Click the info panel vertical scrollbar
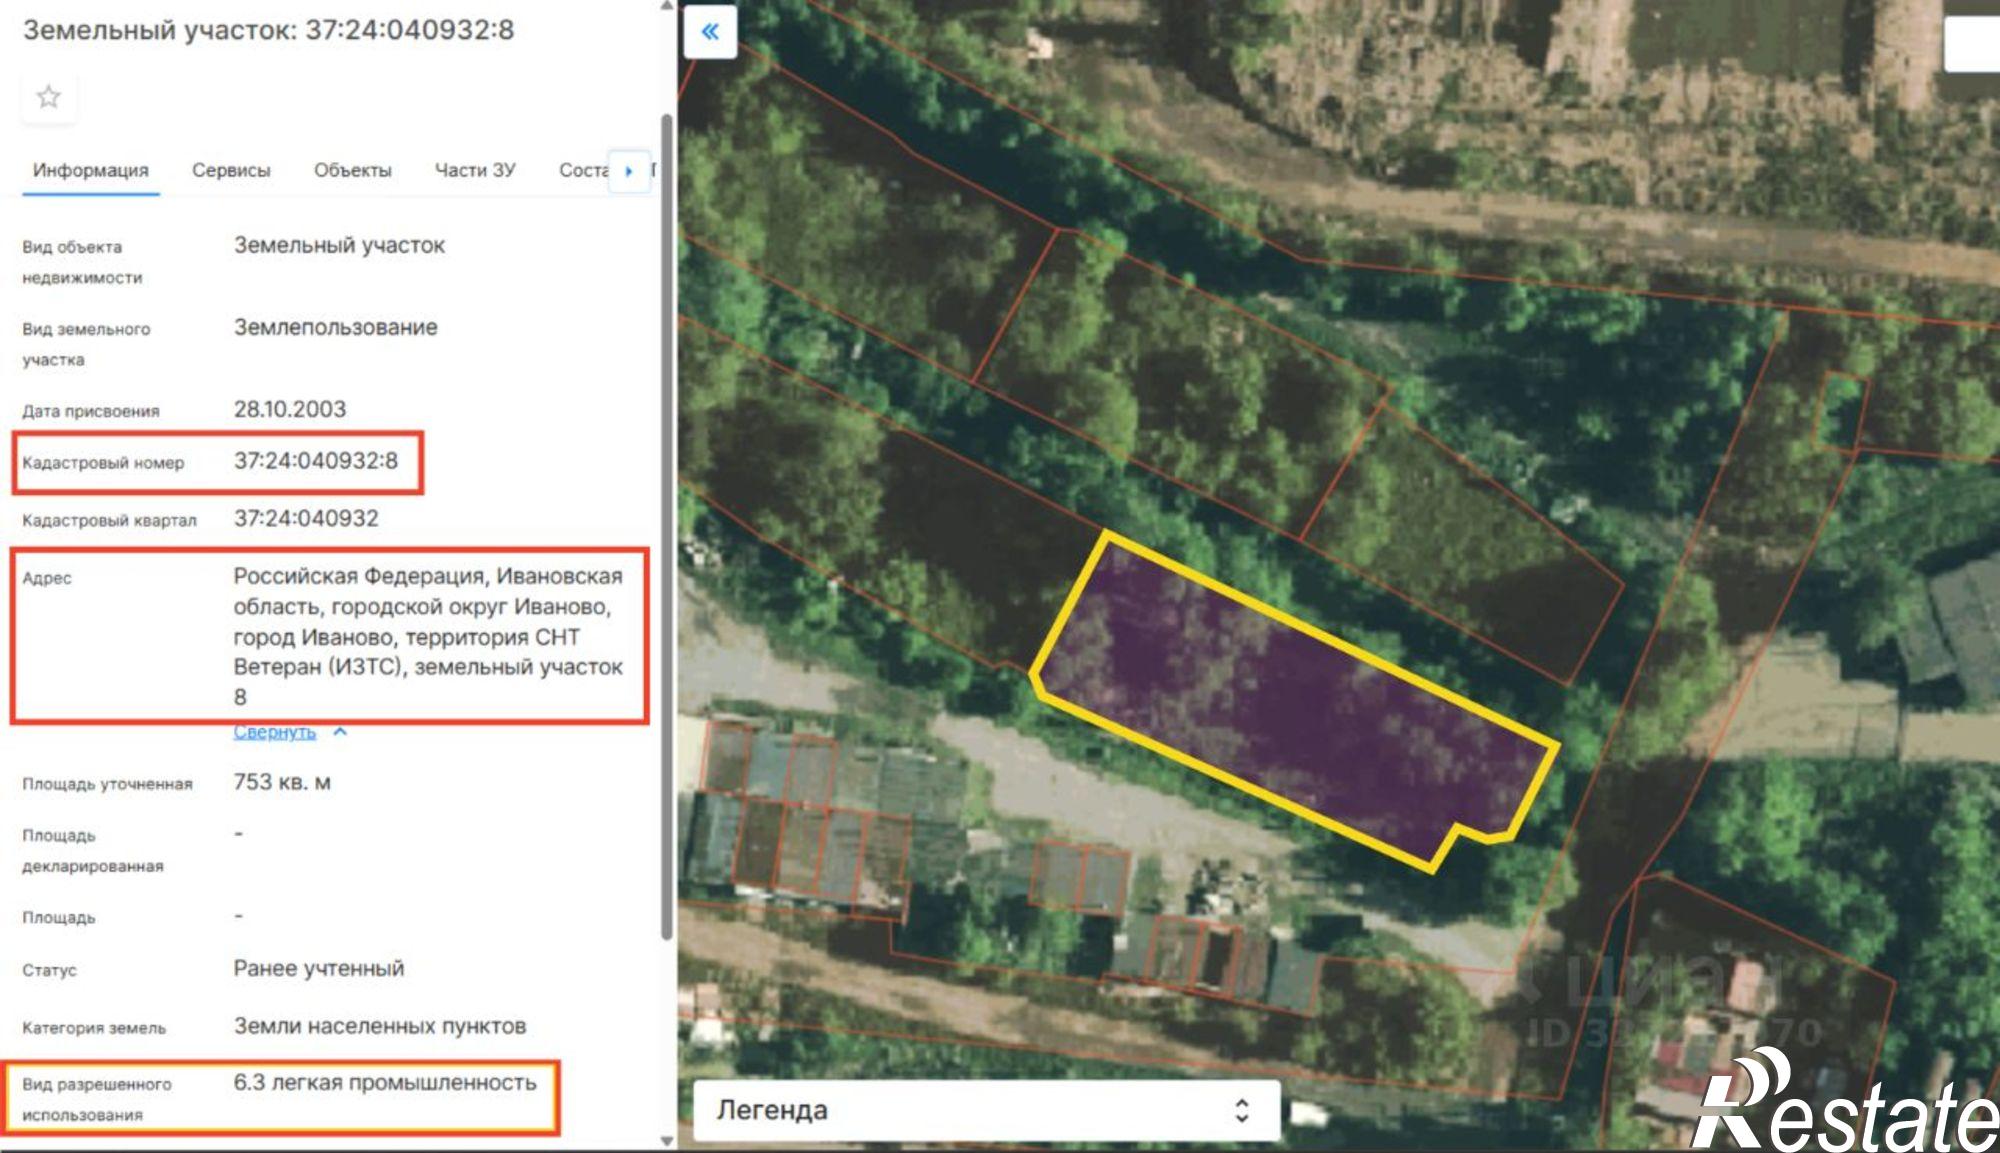 667,527
